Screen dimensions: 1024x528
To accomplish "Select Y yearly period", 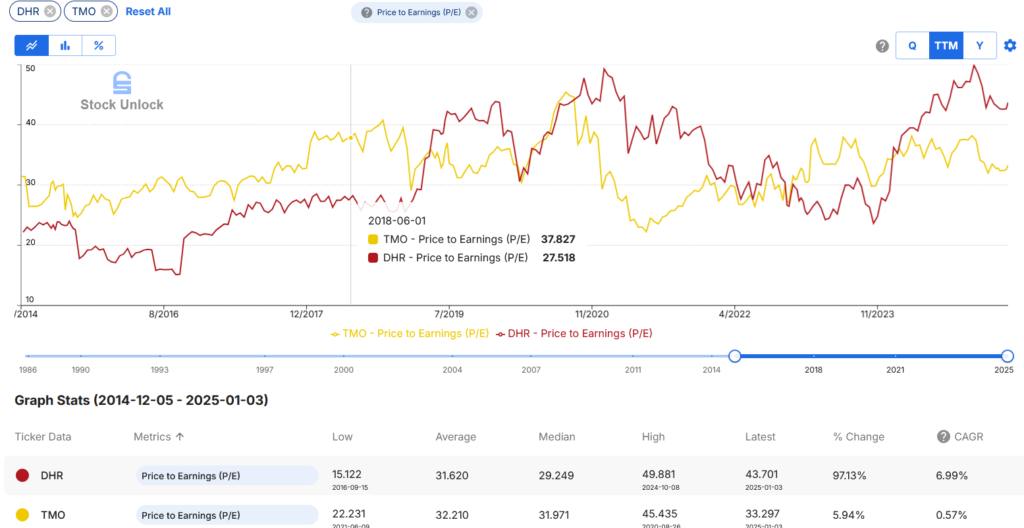I will click(x=980, y=46).
